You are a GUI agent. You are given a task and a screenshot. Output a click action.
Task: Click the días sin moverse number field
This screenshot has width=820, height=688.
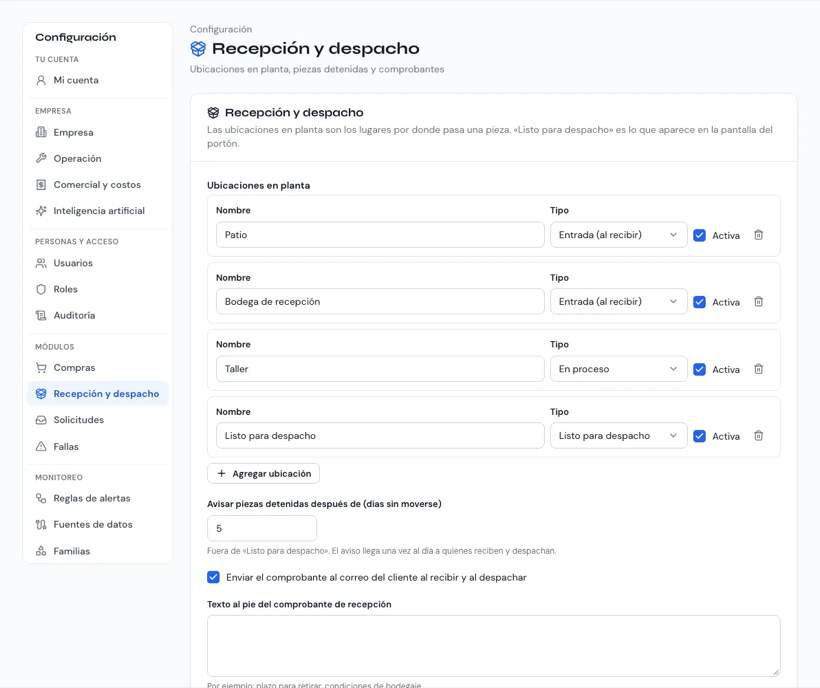click(261, 529)
